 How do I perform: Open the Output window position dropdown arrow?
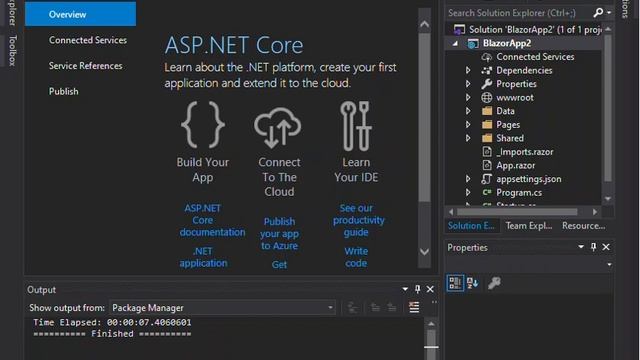(x=405, y=289)
